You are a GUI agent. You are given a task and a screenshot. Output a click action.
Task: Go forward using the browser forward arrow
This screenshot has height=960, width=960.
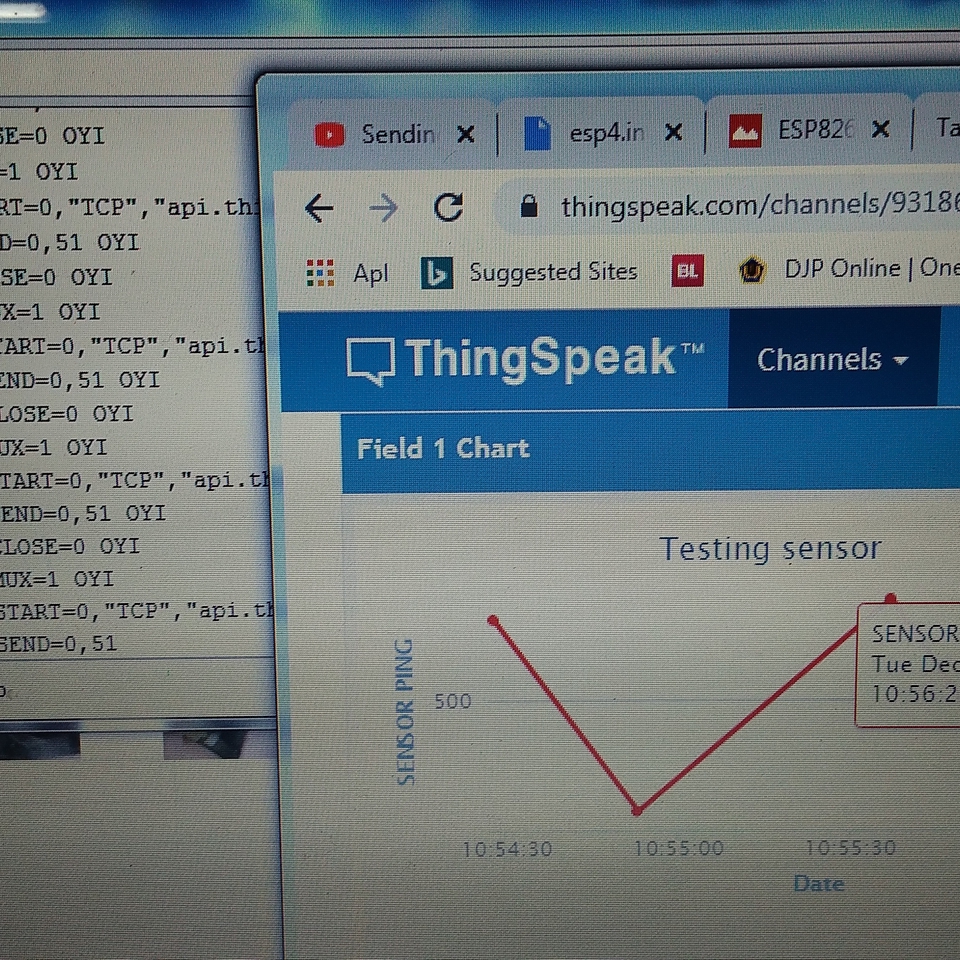tap(384, 208)
